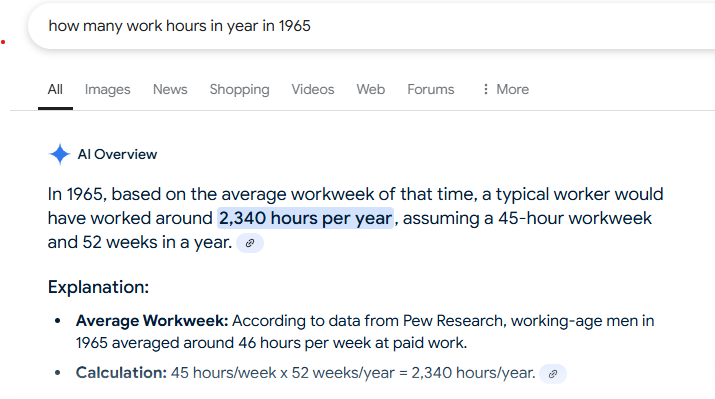Click the 'Explanation:' heading
The width and height of the screenshot is (715, 399).
pyautogui.click(x=98, y=287)
